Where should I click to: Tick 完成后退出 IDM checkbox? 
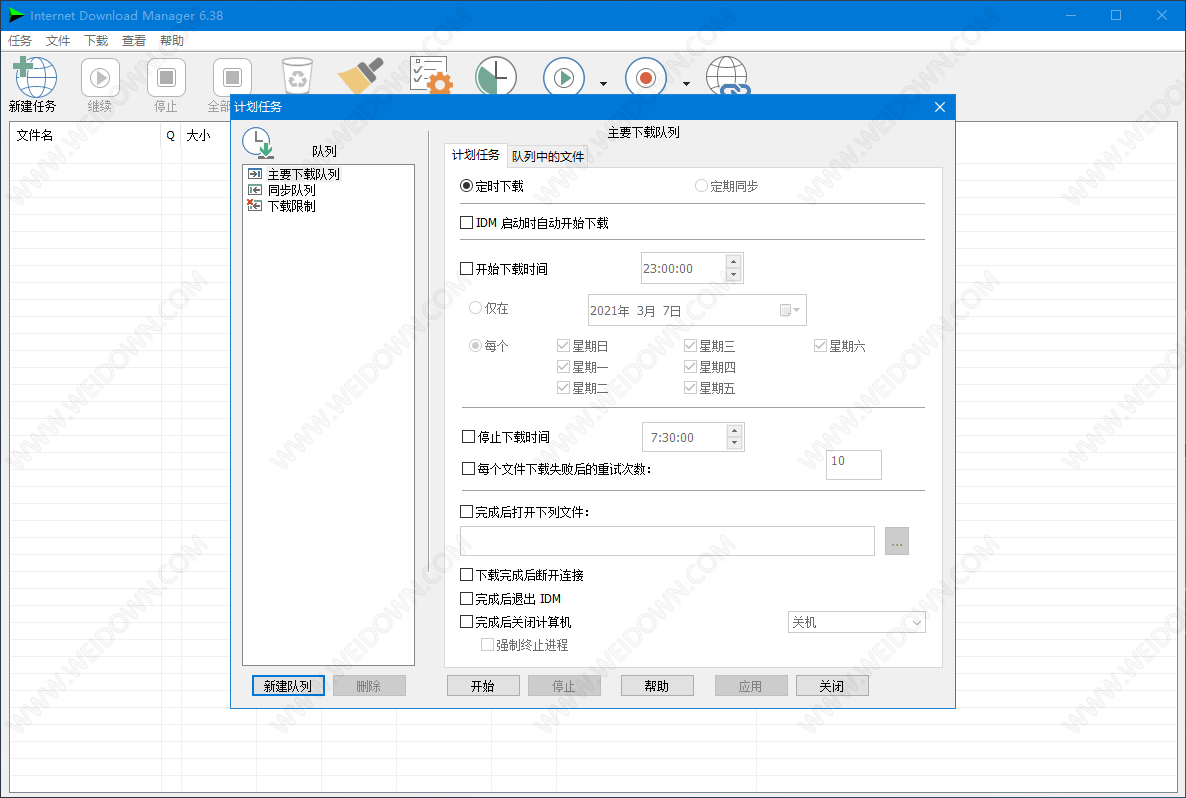pos(467,598)
